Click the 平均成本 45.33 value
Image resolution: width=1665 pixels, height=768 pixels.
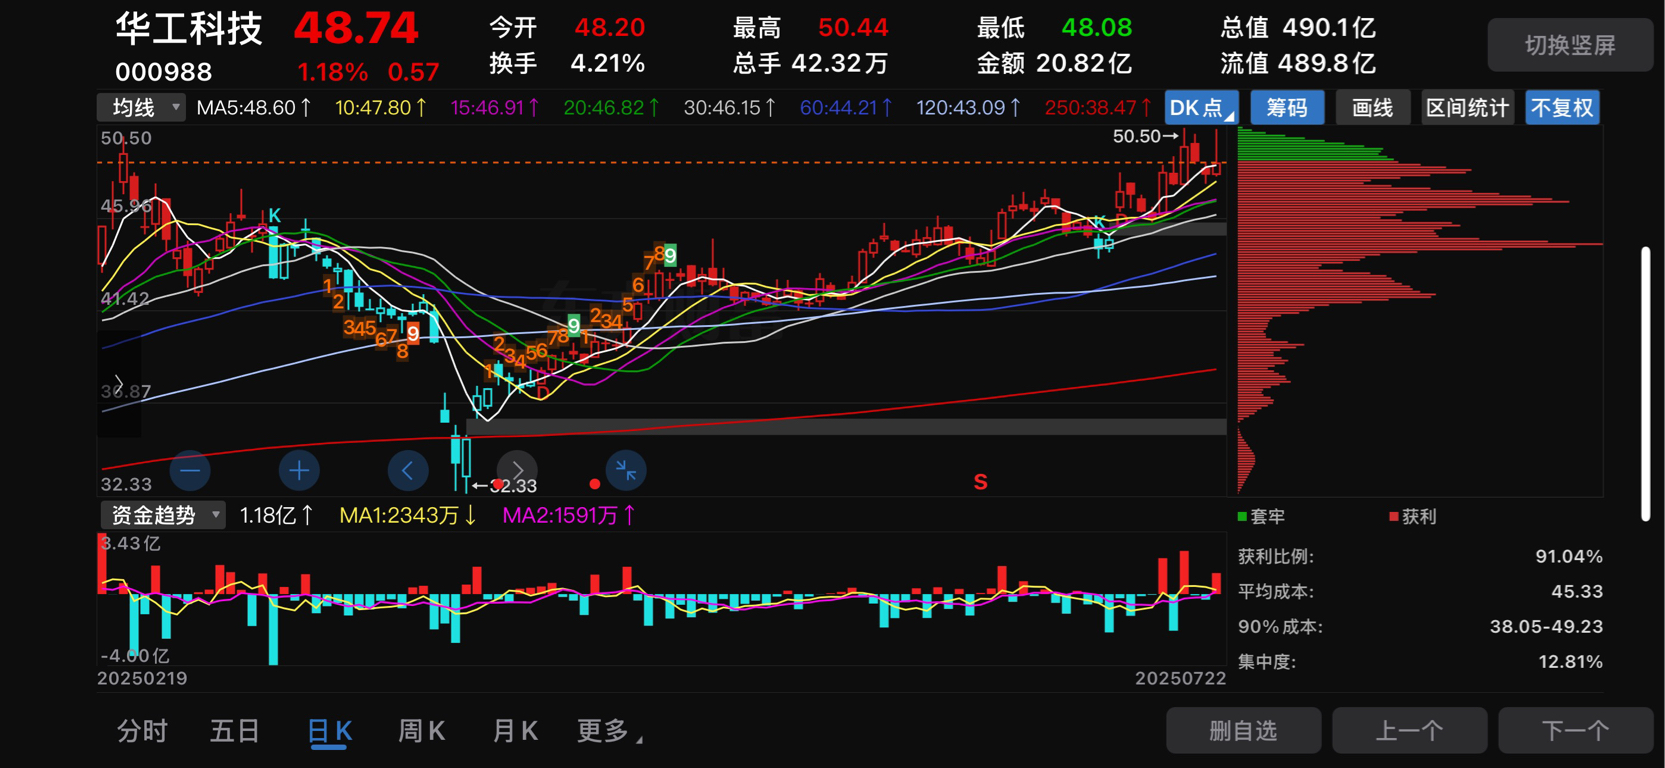(1577, 591)
